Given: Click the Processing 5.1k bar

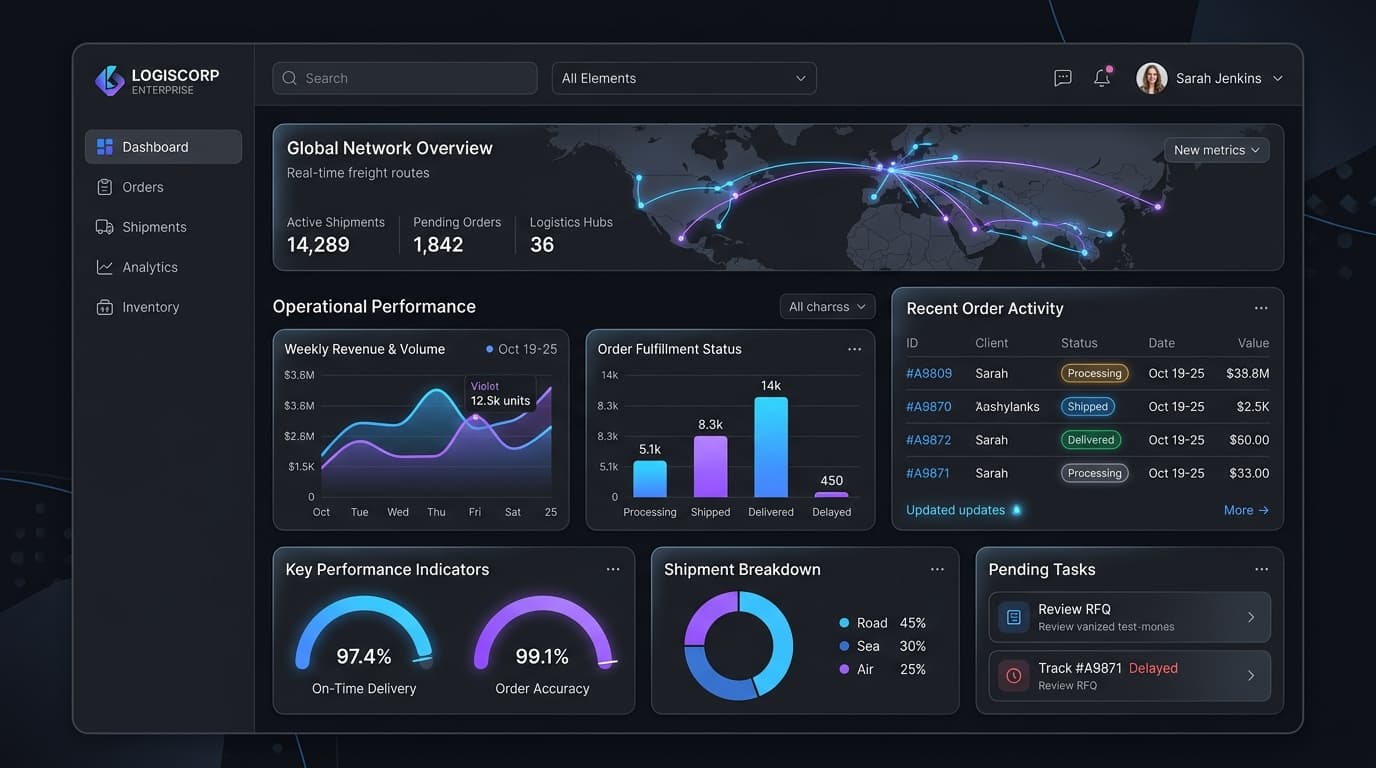Looking at the screenshot, I should pyautogui.click(x=650, y=479).
